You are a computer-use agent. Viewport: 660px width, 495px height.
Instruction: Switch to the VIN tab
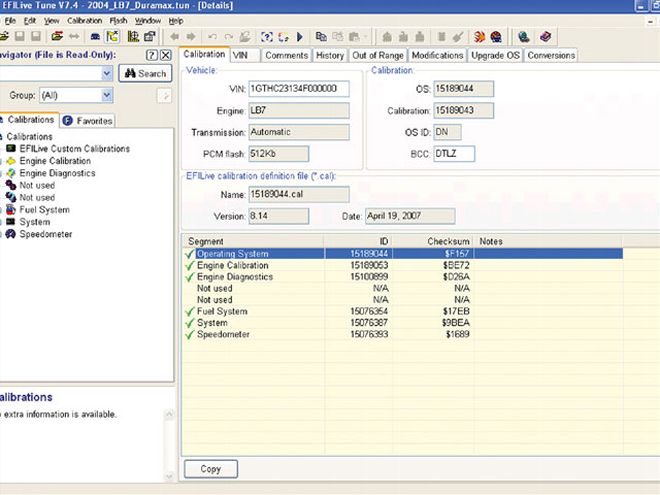245,56
